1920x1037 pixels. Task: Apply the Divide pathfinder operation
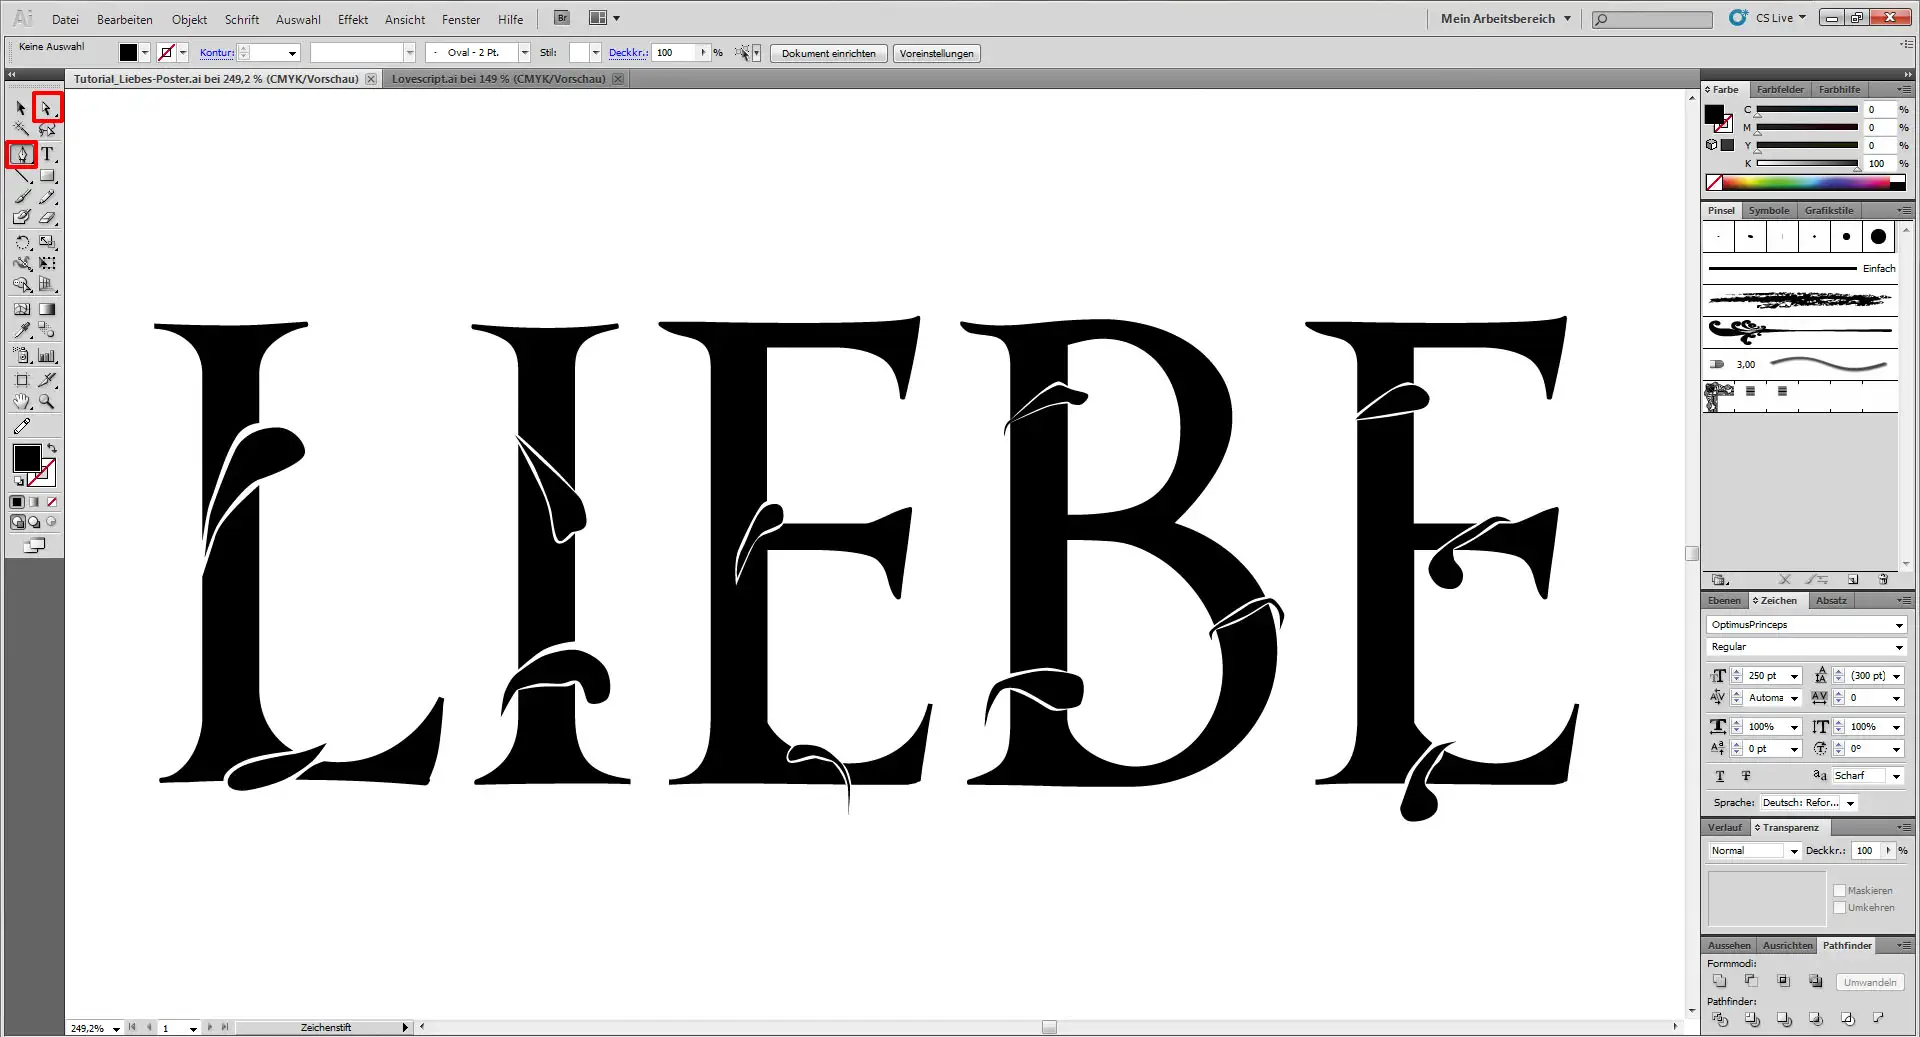(x=1719, y=1020)
